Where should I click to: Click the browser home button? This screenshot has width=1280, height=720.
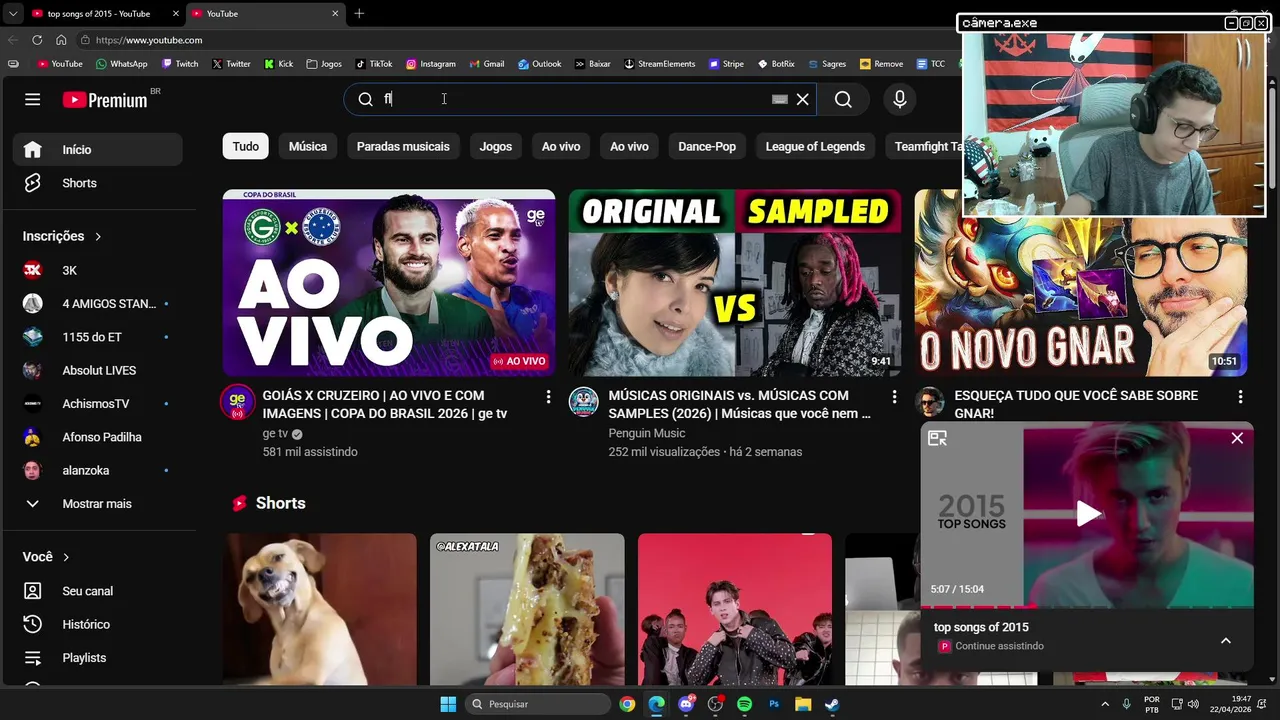(61, 40)
